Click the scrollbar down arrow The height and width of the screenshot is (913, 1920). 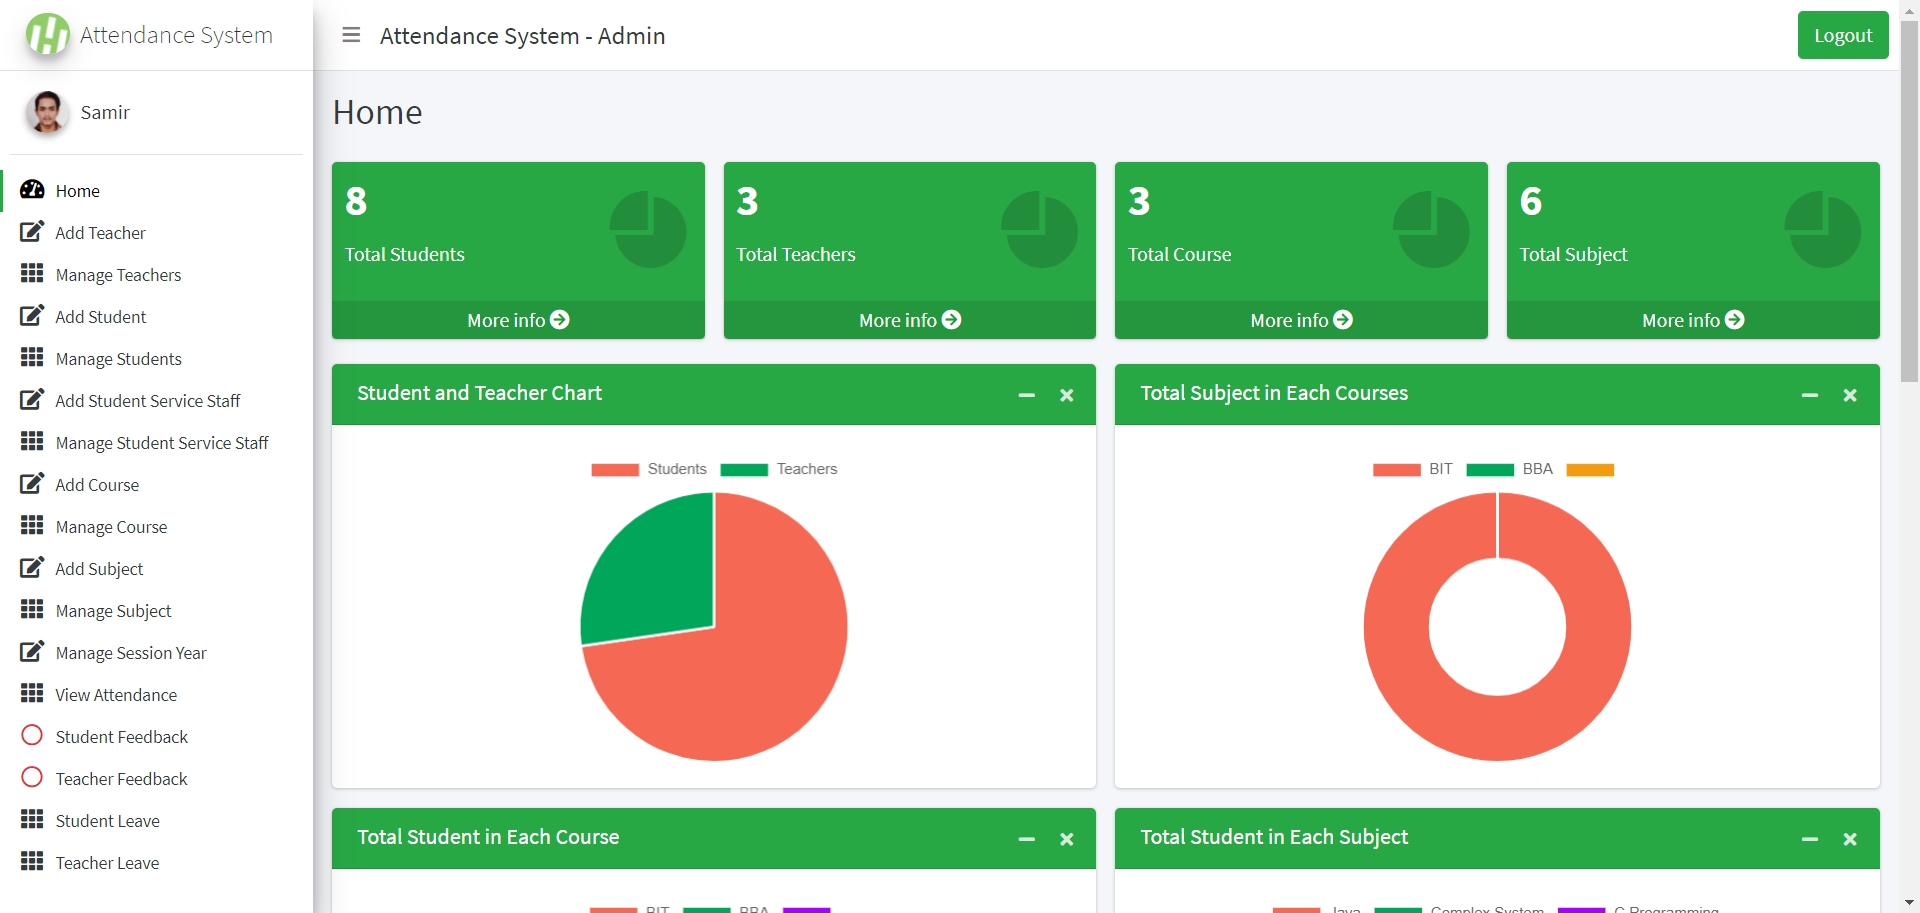tap(1909, 903)
